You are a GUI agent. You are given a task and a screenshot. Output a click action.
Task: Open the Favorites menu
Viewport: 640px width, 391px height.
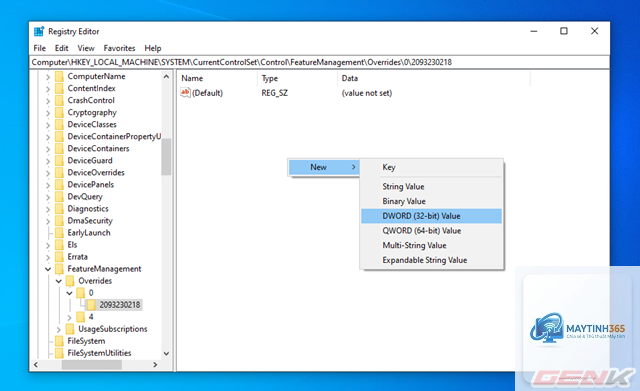119,48
